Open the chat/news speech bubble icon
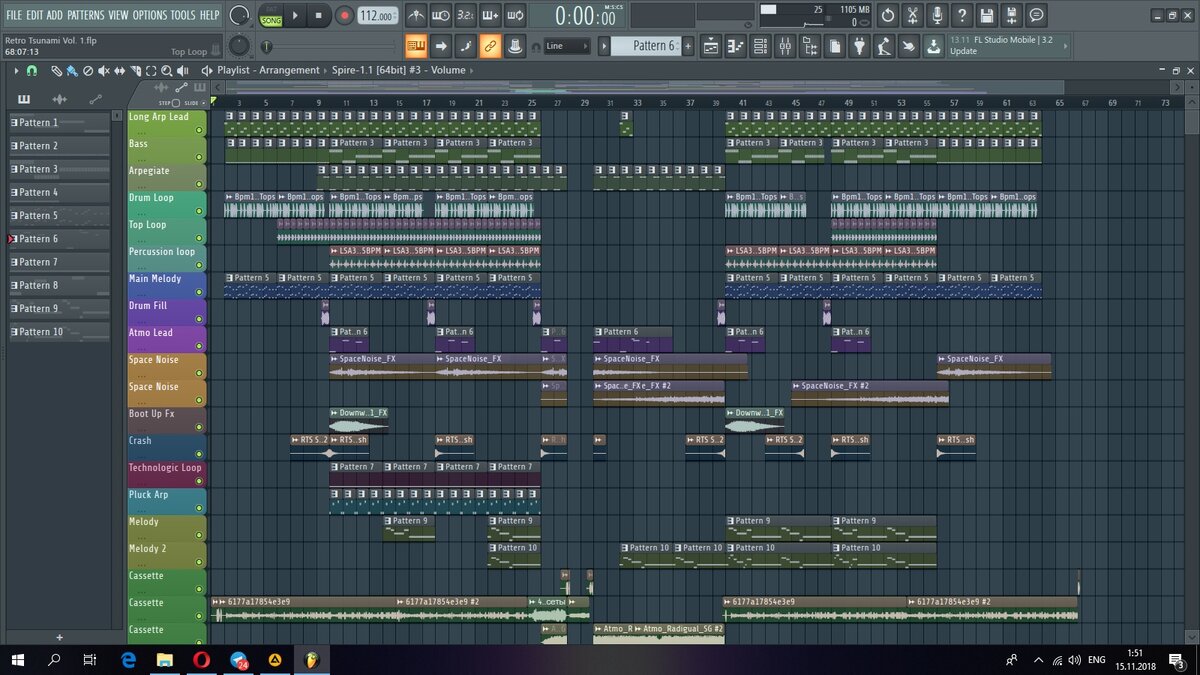1200x675 pixels. pyautogui.click(x=1037, y=15)
